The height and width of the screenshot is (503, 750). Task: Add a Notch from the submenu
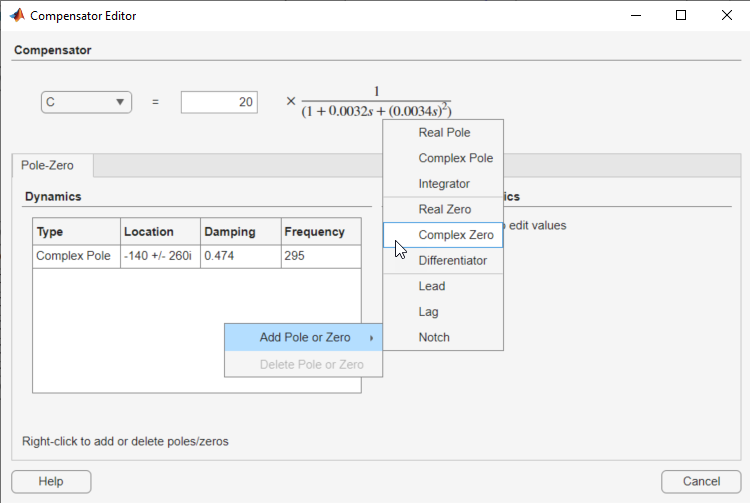434,338
